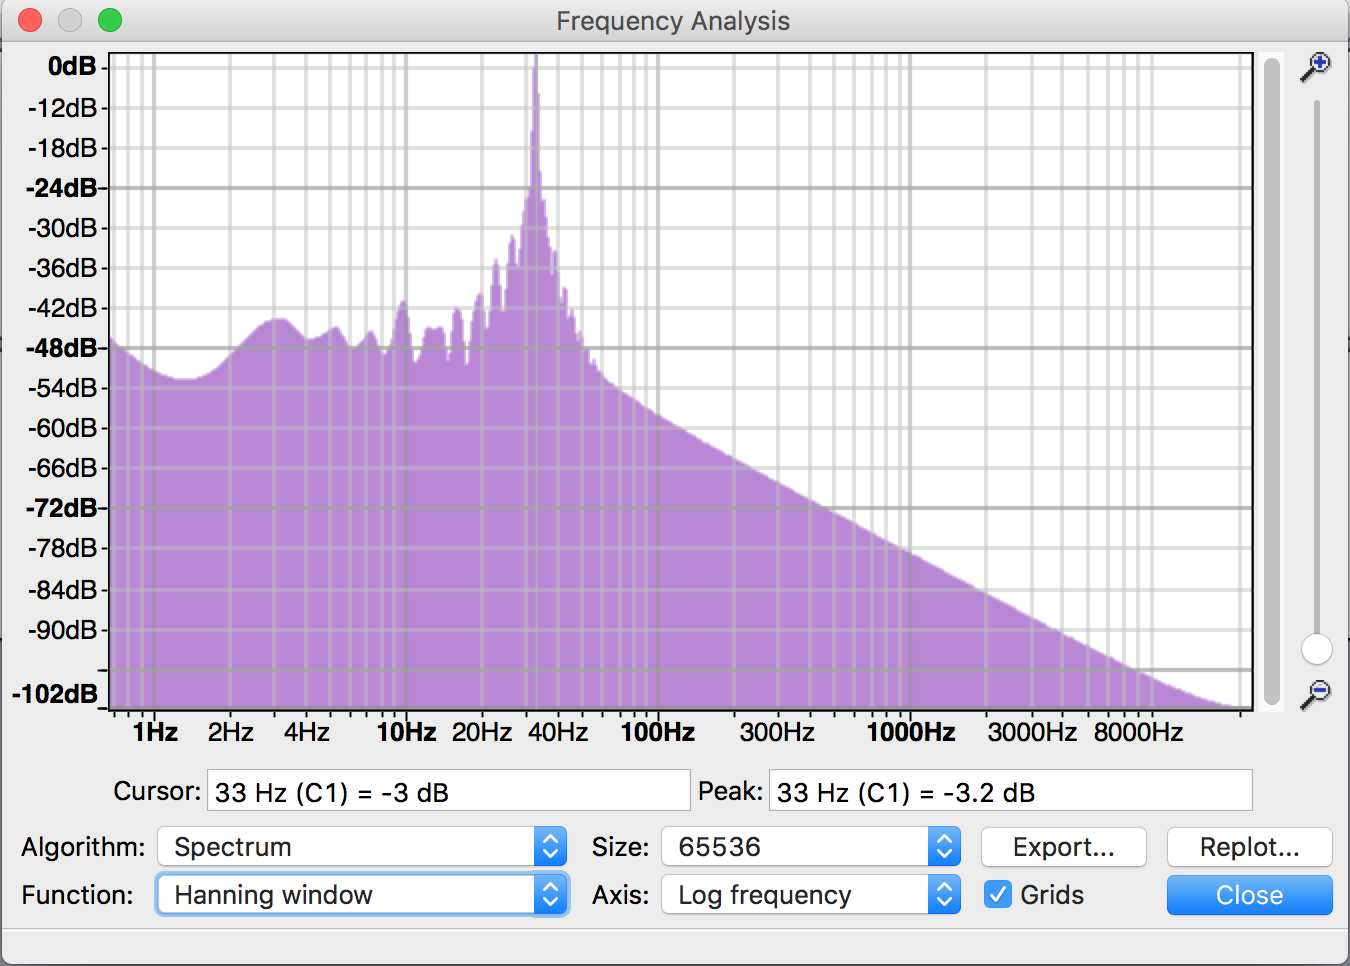
Task: Click the zoom in magnifier icon
Action: tap(1315, 68)
